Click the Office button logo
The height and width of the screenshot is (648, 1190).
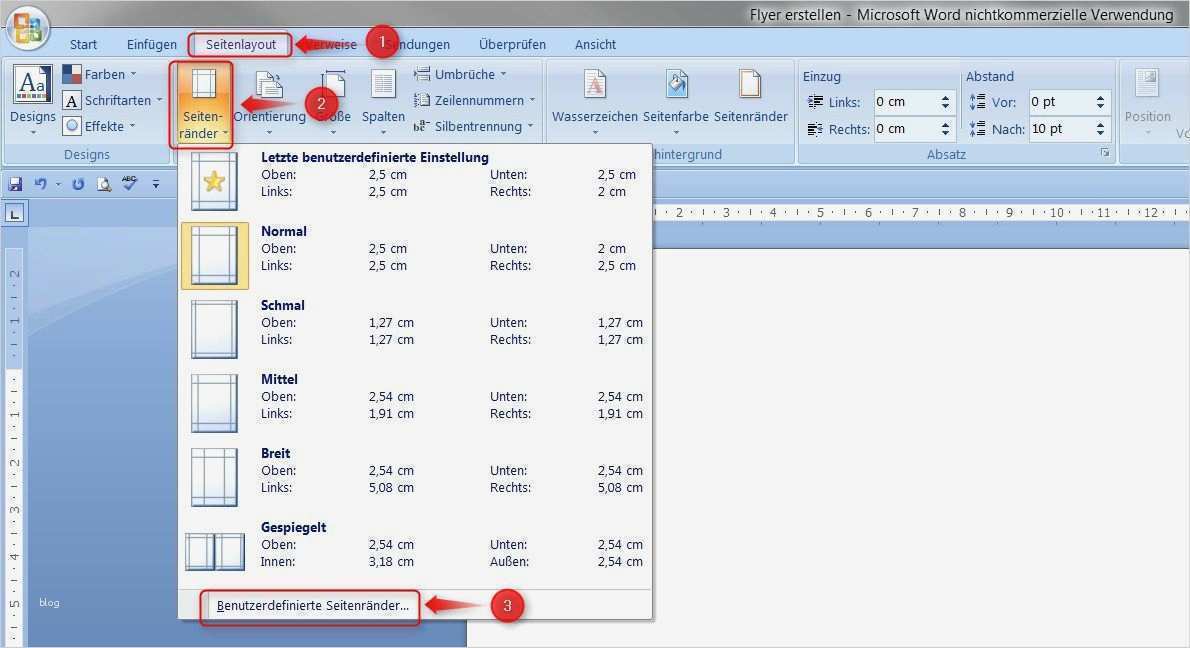pos(28,27)
